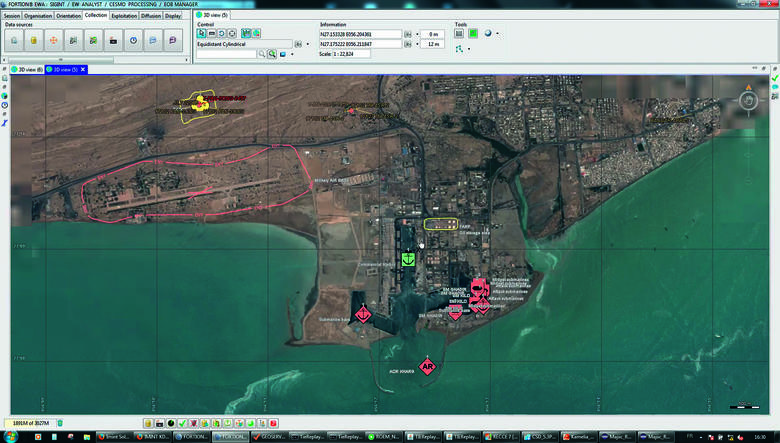This screenshot has width=780, height=443.
Task: Click the compass navigation control on the map
Action: pos(749,100)
